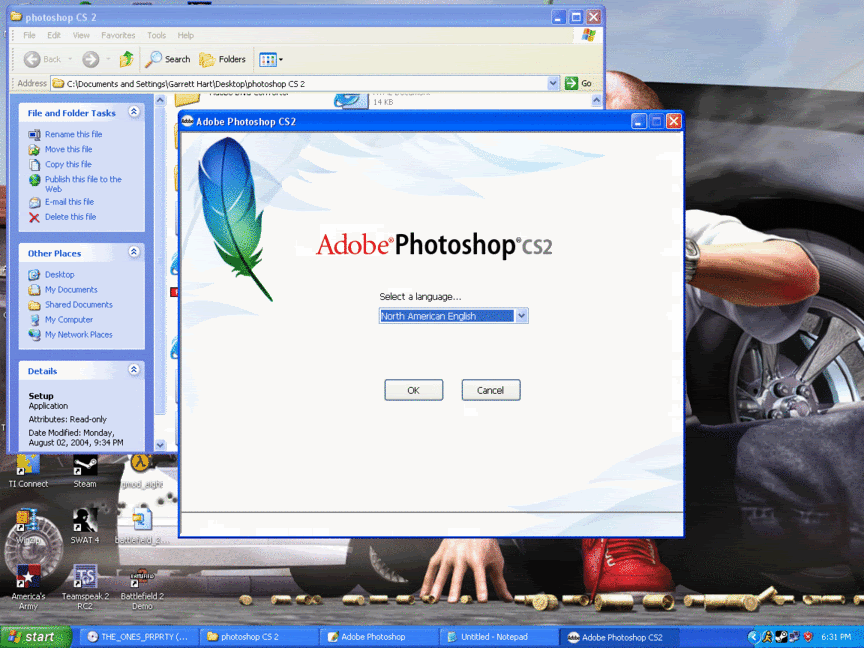Click the Cancel button in installer

(490, 390)
